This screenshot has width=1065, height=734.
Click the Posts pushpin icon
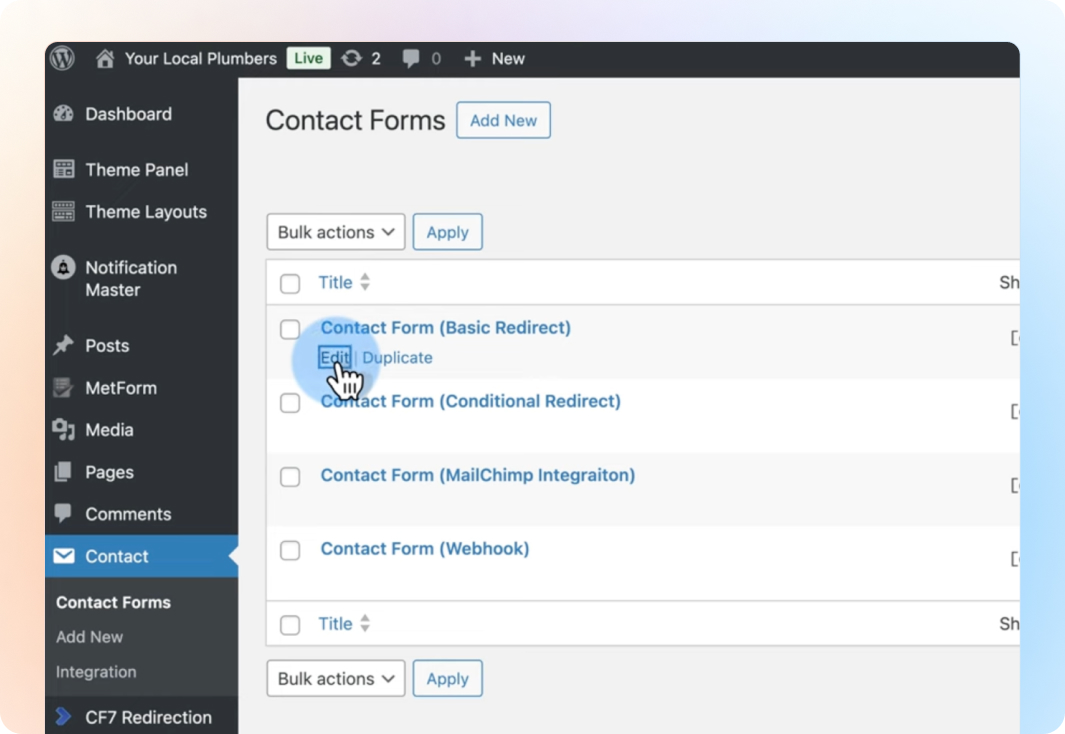click(x=64, y=345)
